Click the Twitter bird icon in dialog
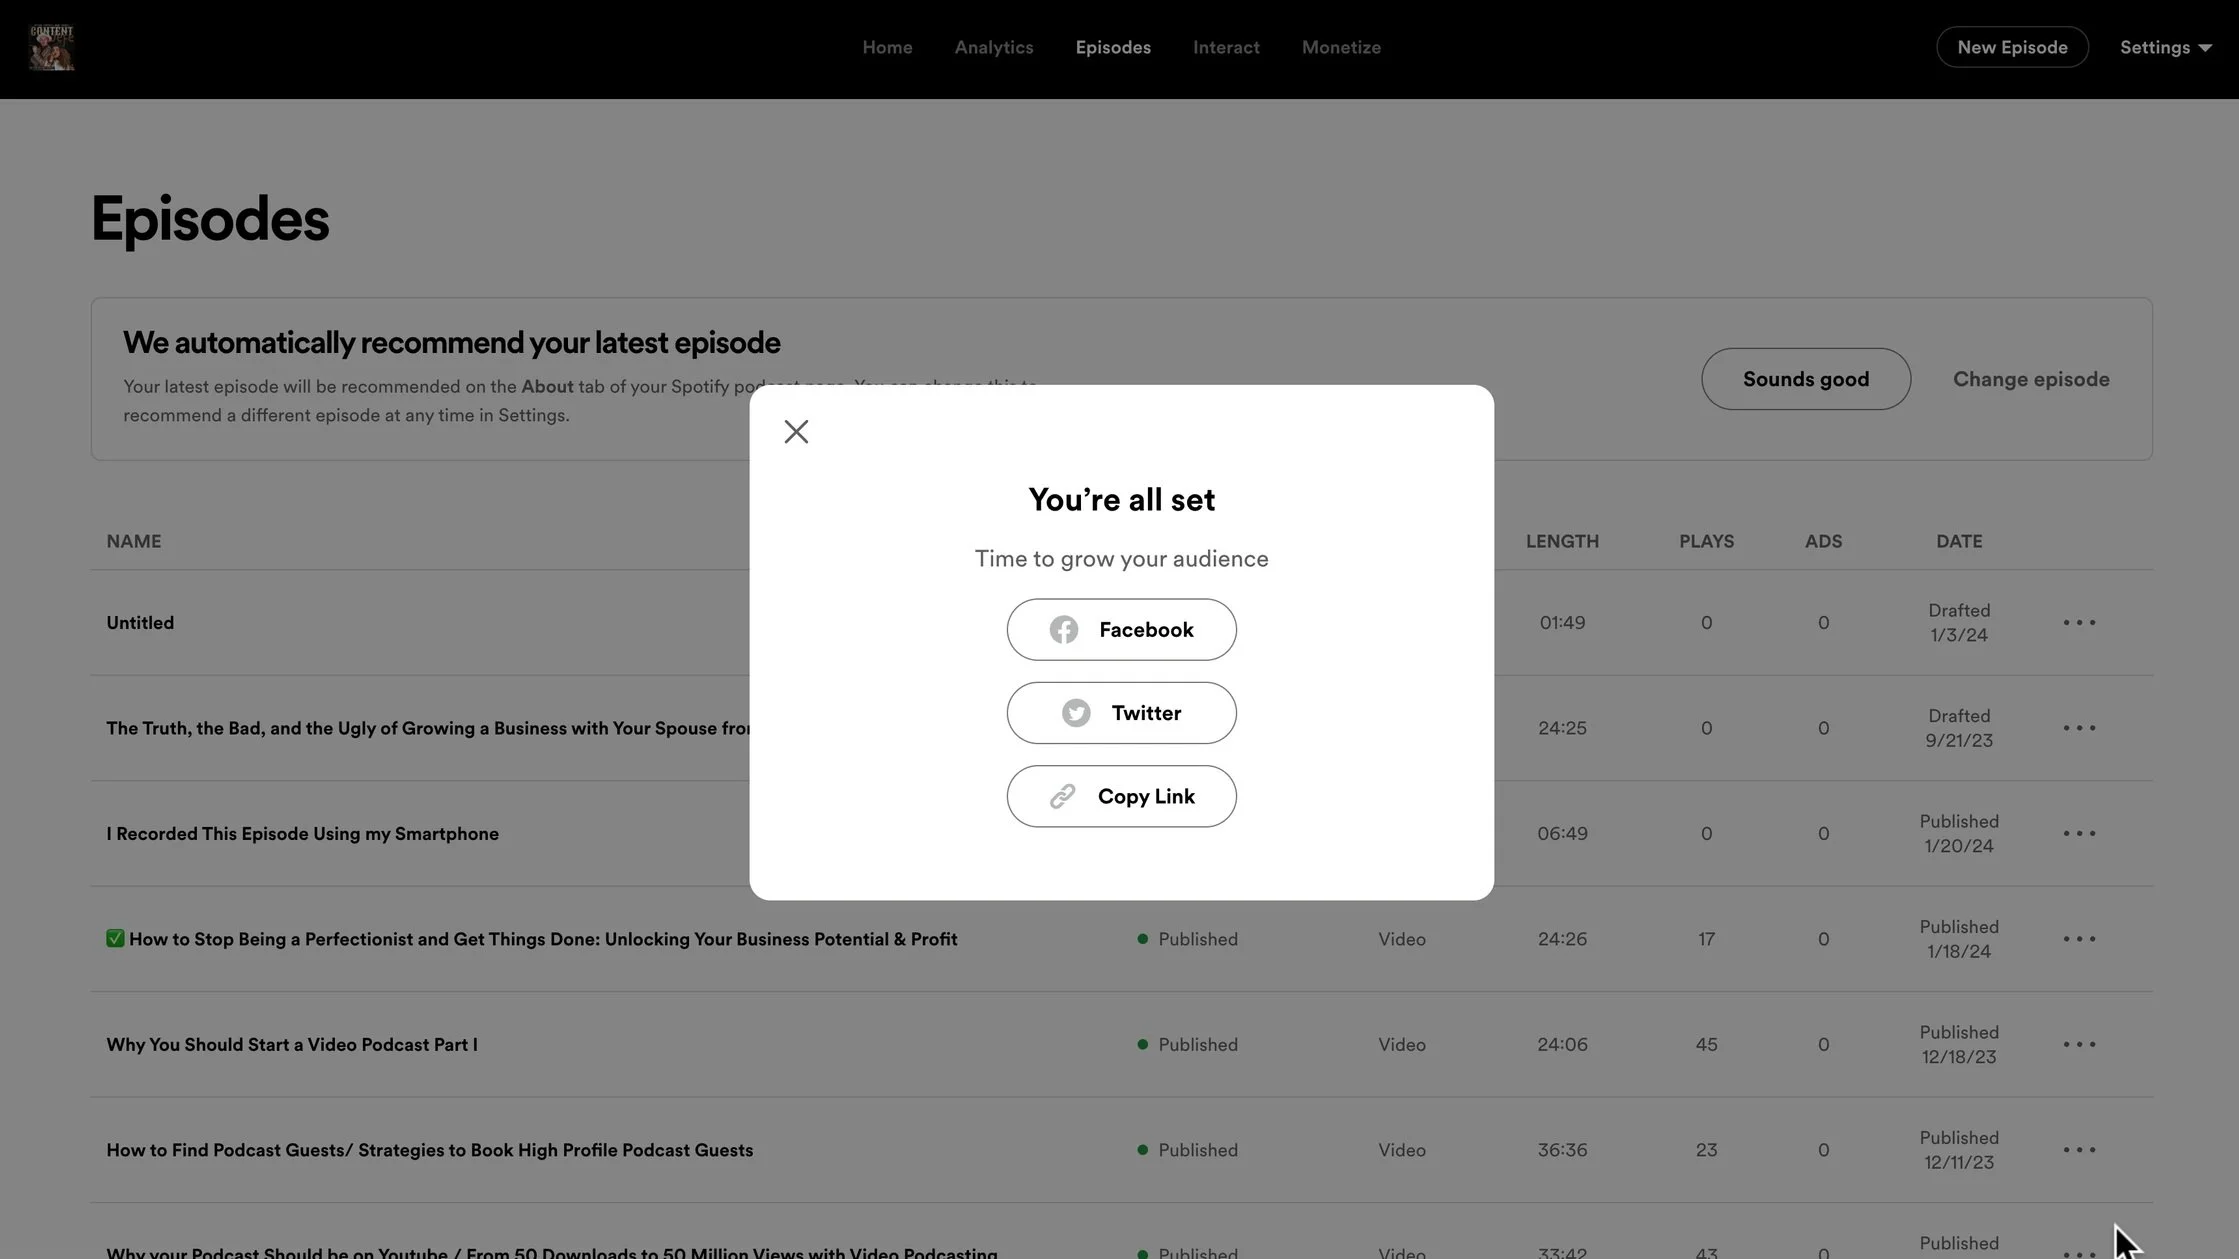 [1076, 713]
